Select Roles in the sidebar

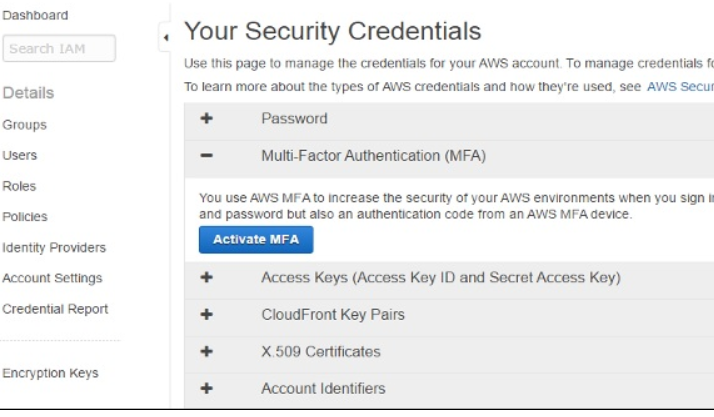20,186
